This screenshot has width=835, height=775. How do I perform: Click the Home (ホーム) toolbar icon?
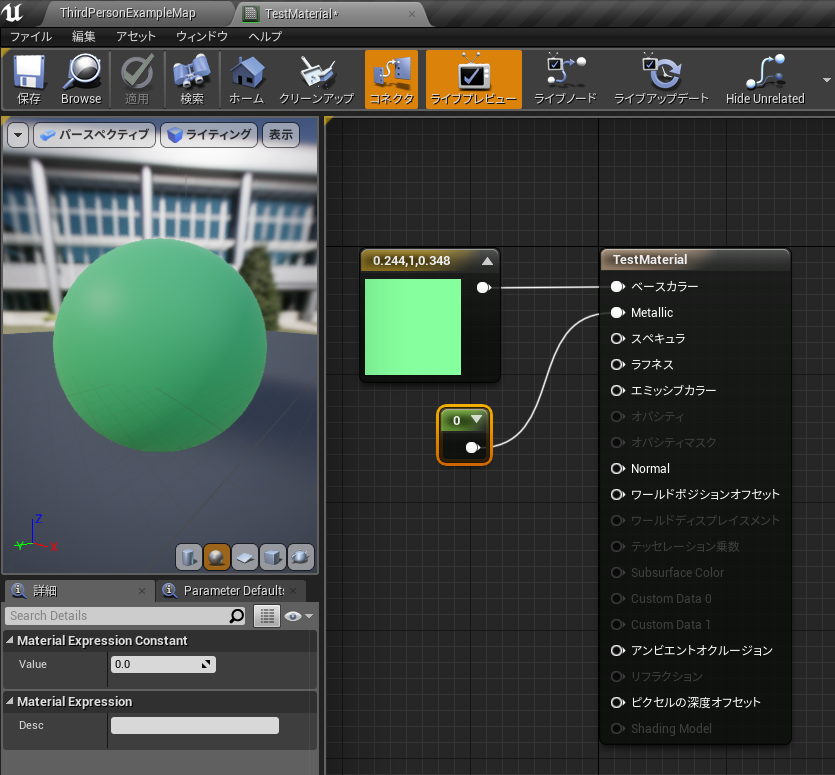247,79
